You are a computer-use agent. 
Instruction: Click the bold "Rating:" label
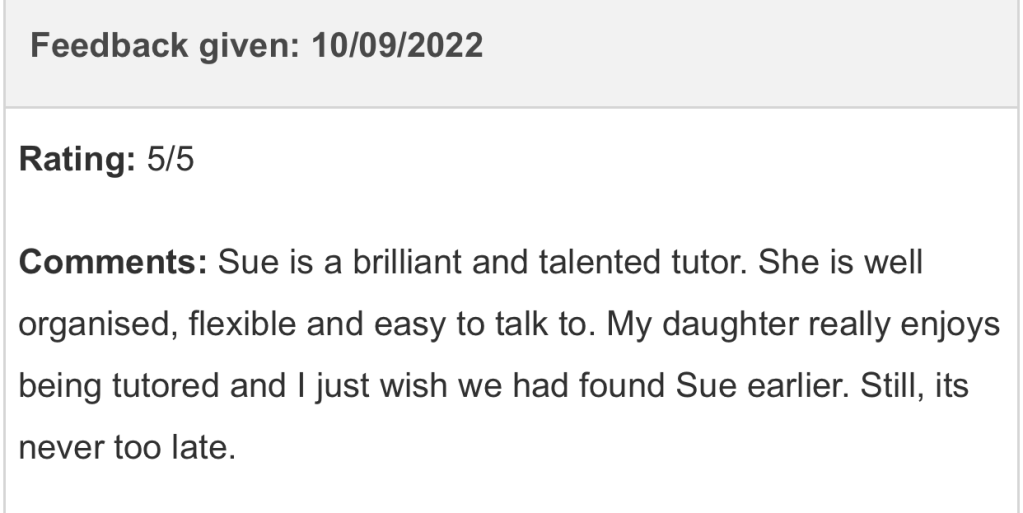(x=78, y=162)
